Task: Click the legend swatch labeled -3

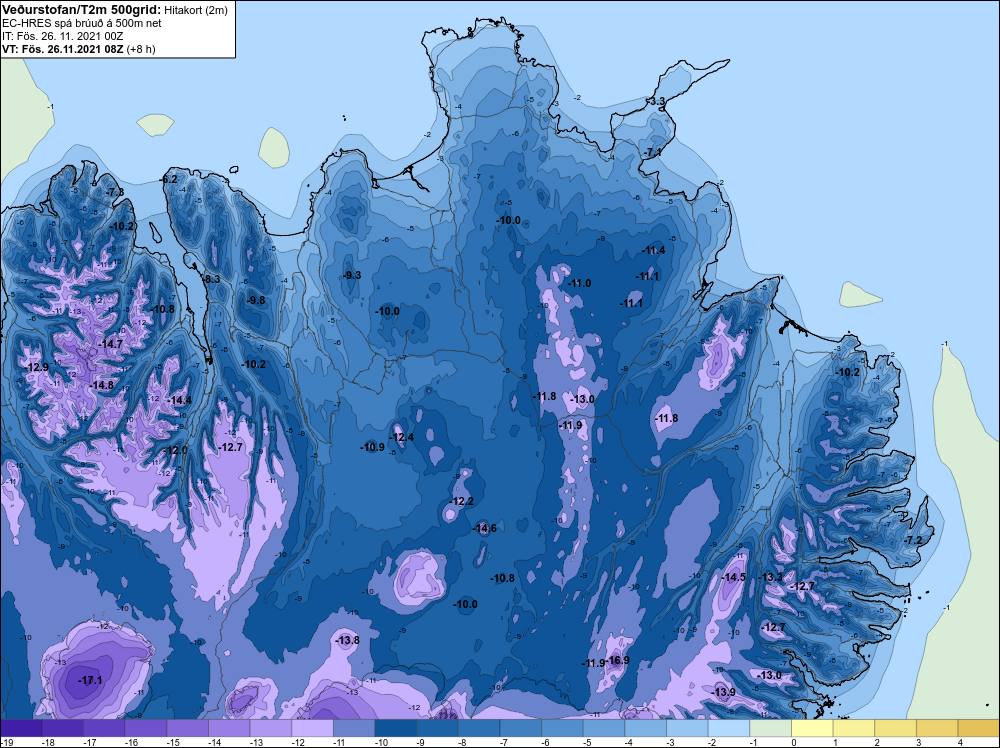Action: (688, 728)
